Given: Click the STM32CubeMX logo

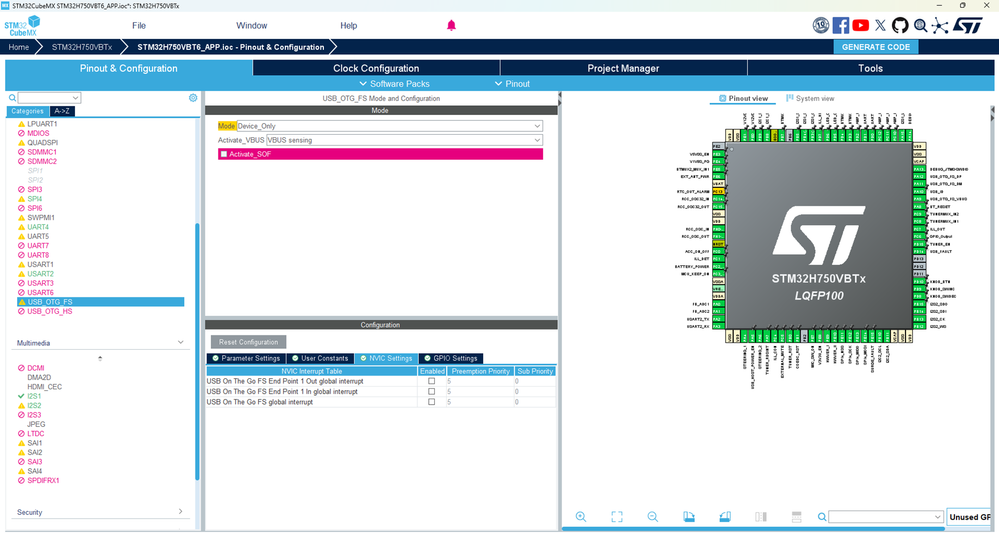Looking at the screenshot, I should coord(22,26).
